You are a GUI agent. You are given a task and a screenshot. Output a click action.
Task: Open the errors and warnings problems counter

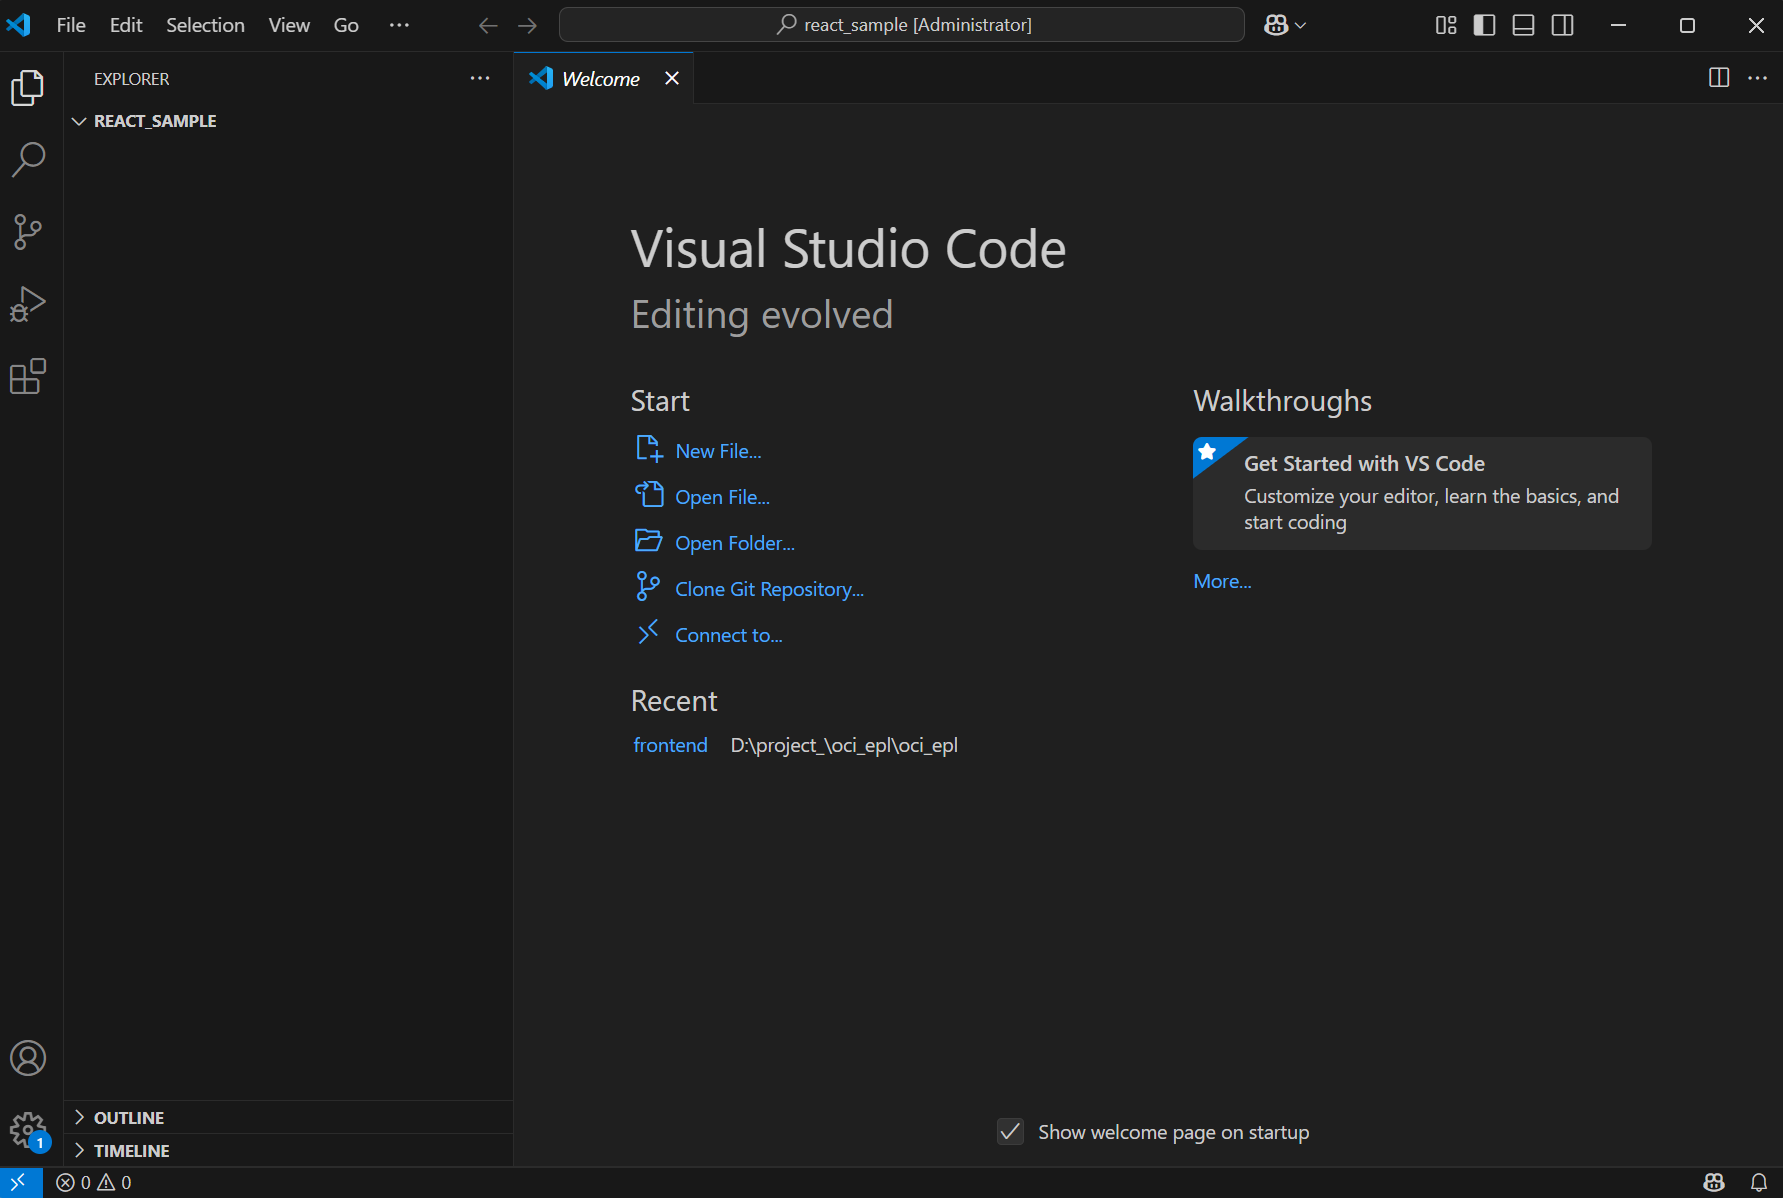(94, 1183)
